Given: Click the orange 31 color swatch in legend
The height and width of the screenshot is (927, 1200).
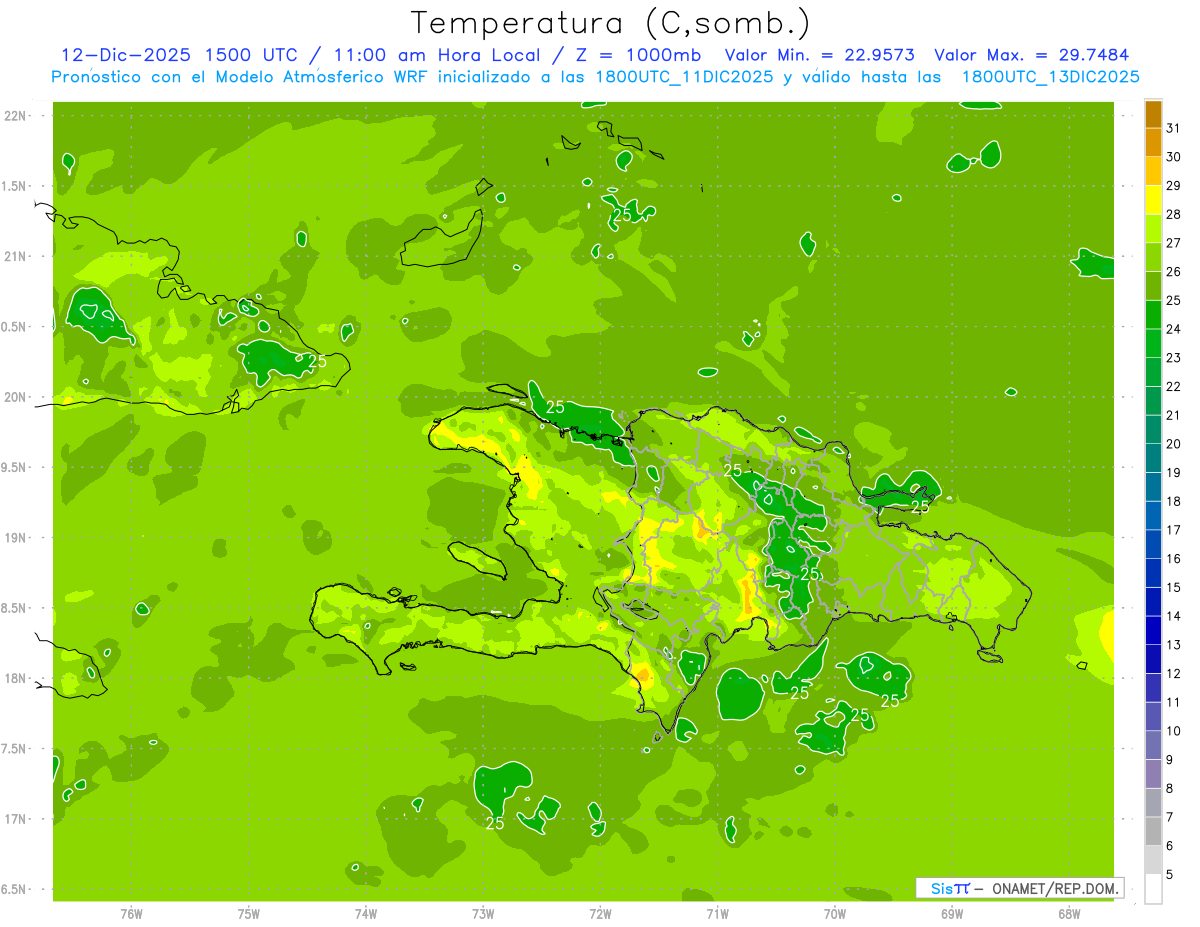Looking at the screenshot, I should click(x=1153, y=115).
